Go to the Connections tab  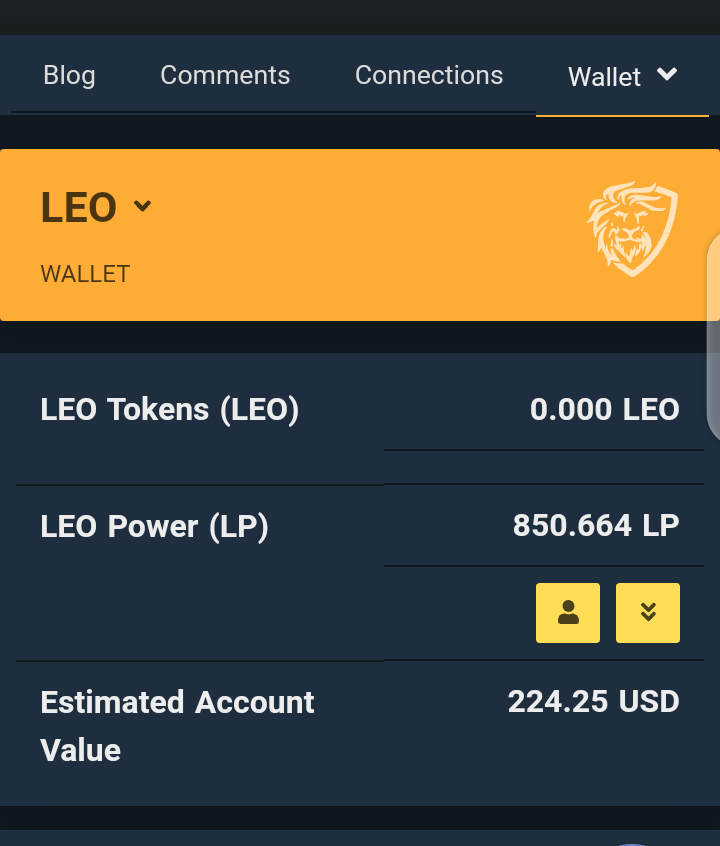429,75
